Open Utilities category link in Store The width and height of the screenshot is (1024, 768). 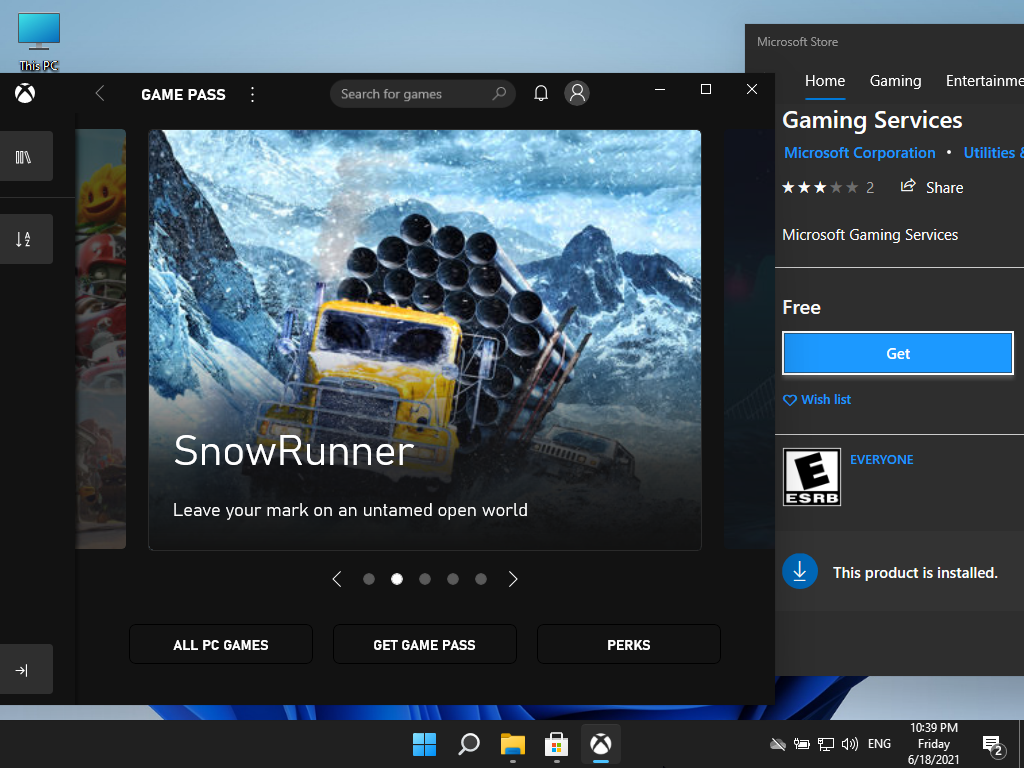(993, 153)
